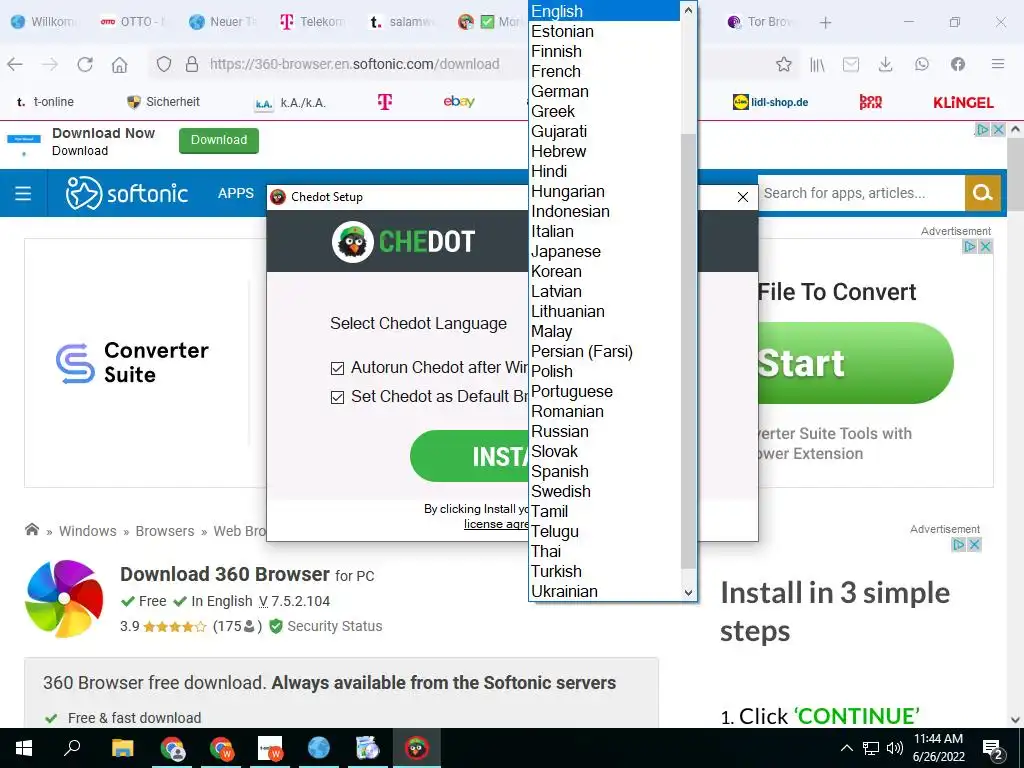Screen dimensions: 1024x768
Task: Click language list scroll down arrow
Action: coord(688,592)
